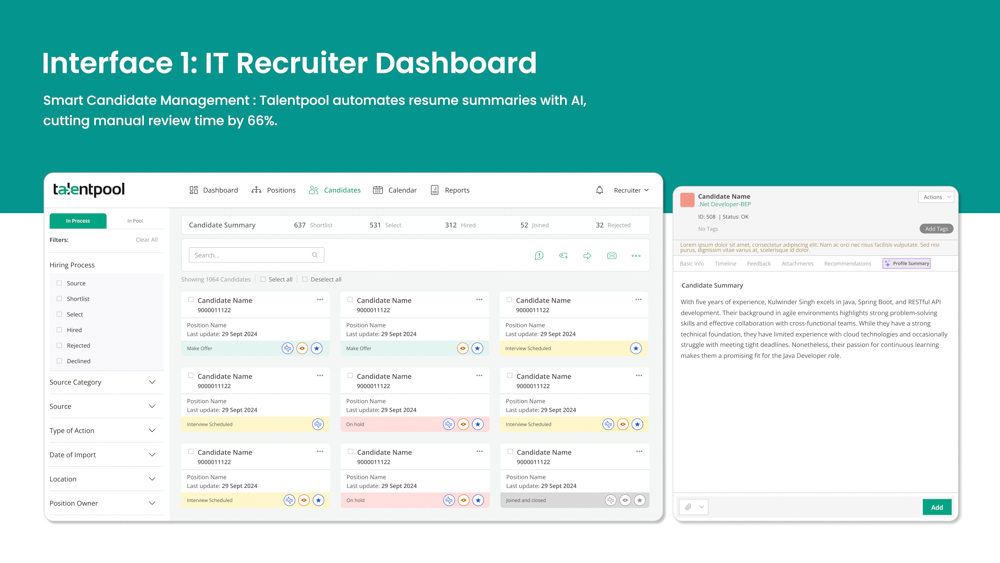This screenshot has width=1000, height=563.
Task: Click the notification bell icon
Action: [599, 190]
